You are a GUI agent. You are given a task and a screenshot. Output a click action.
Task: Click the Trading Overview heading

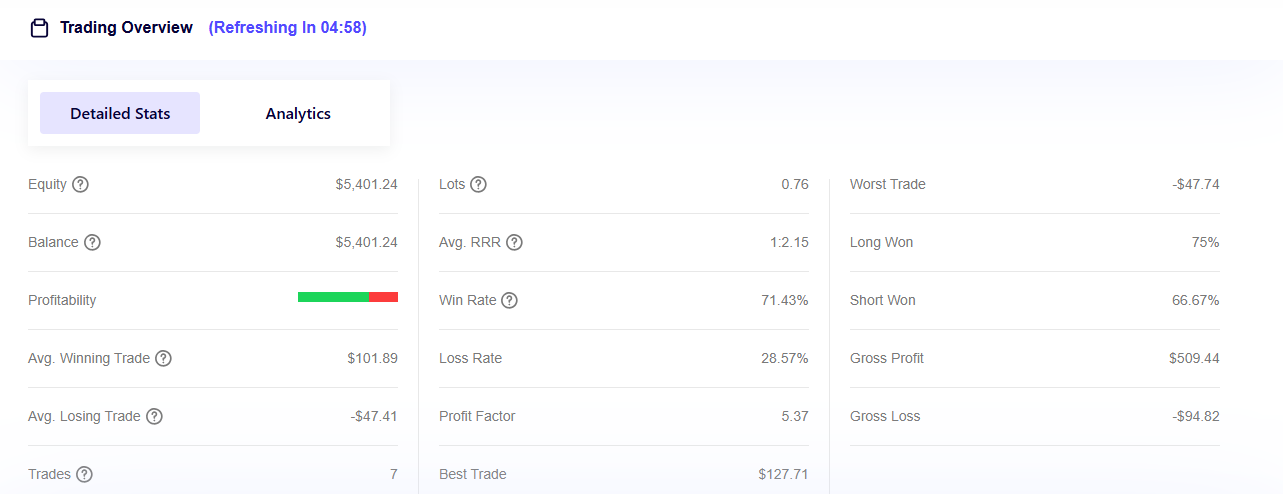(126, 28)
